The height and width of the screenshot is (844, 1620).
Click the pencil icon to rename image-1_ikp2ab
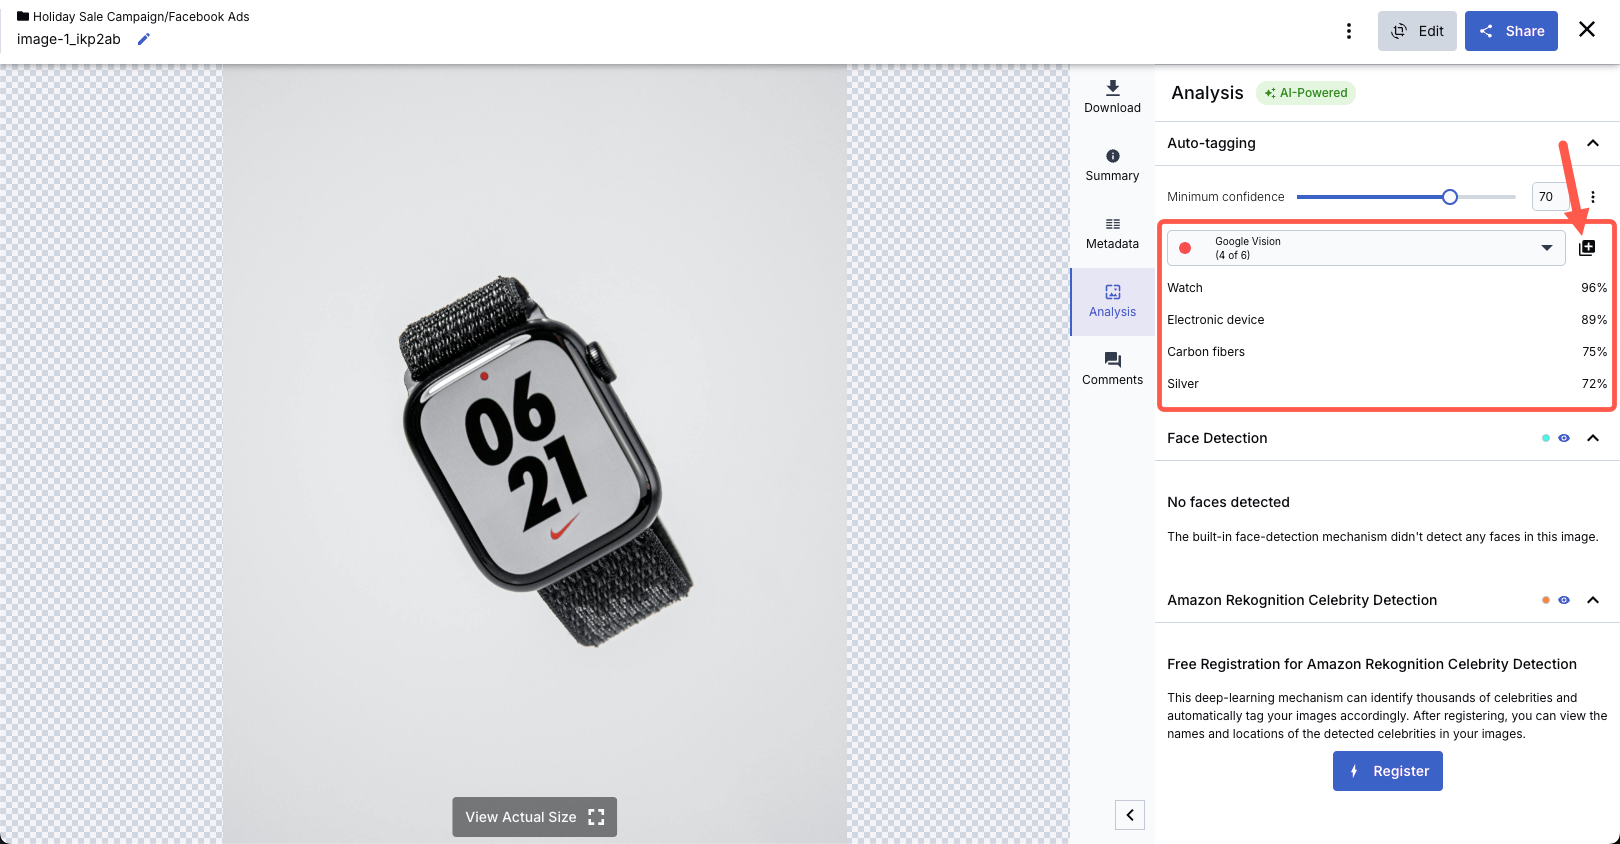point(143,39)
